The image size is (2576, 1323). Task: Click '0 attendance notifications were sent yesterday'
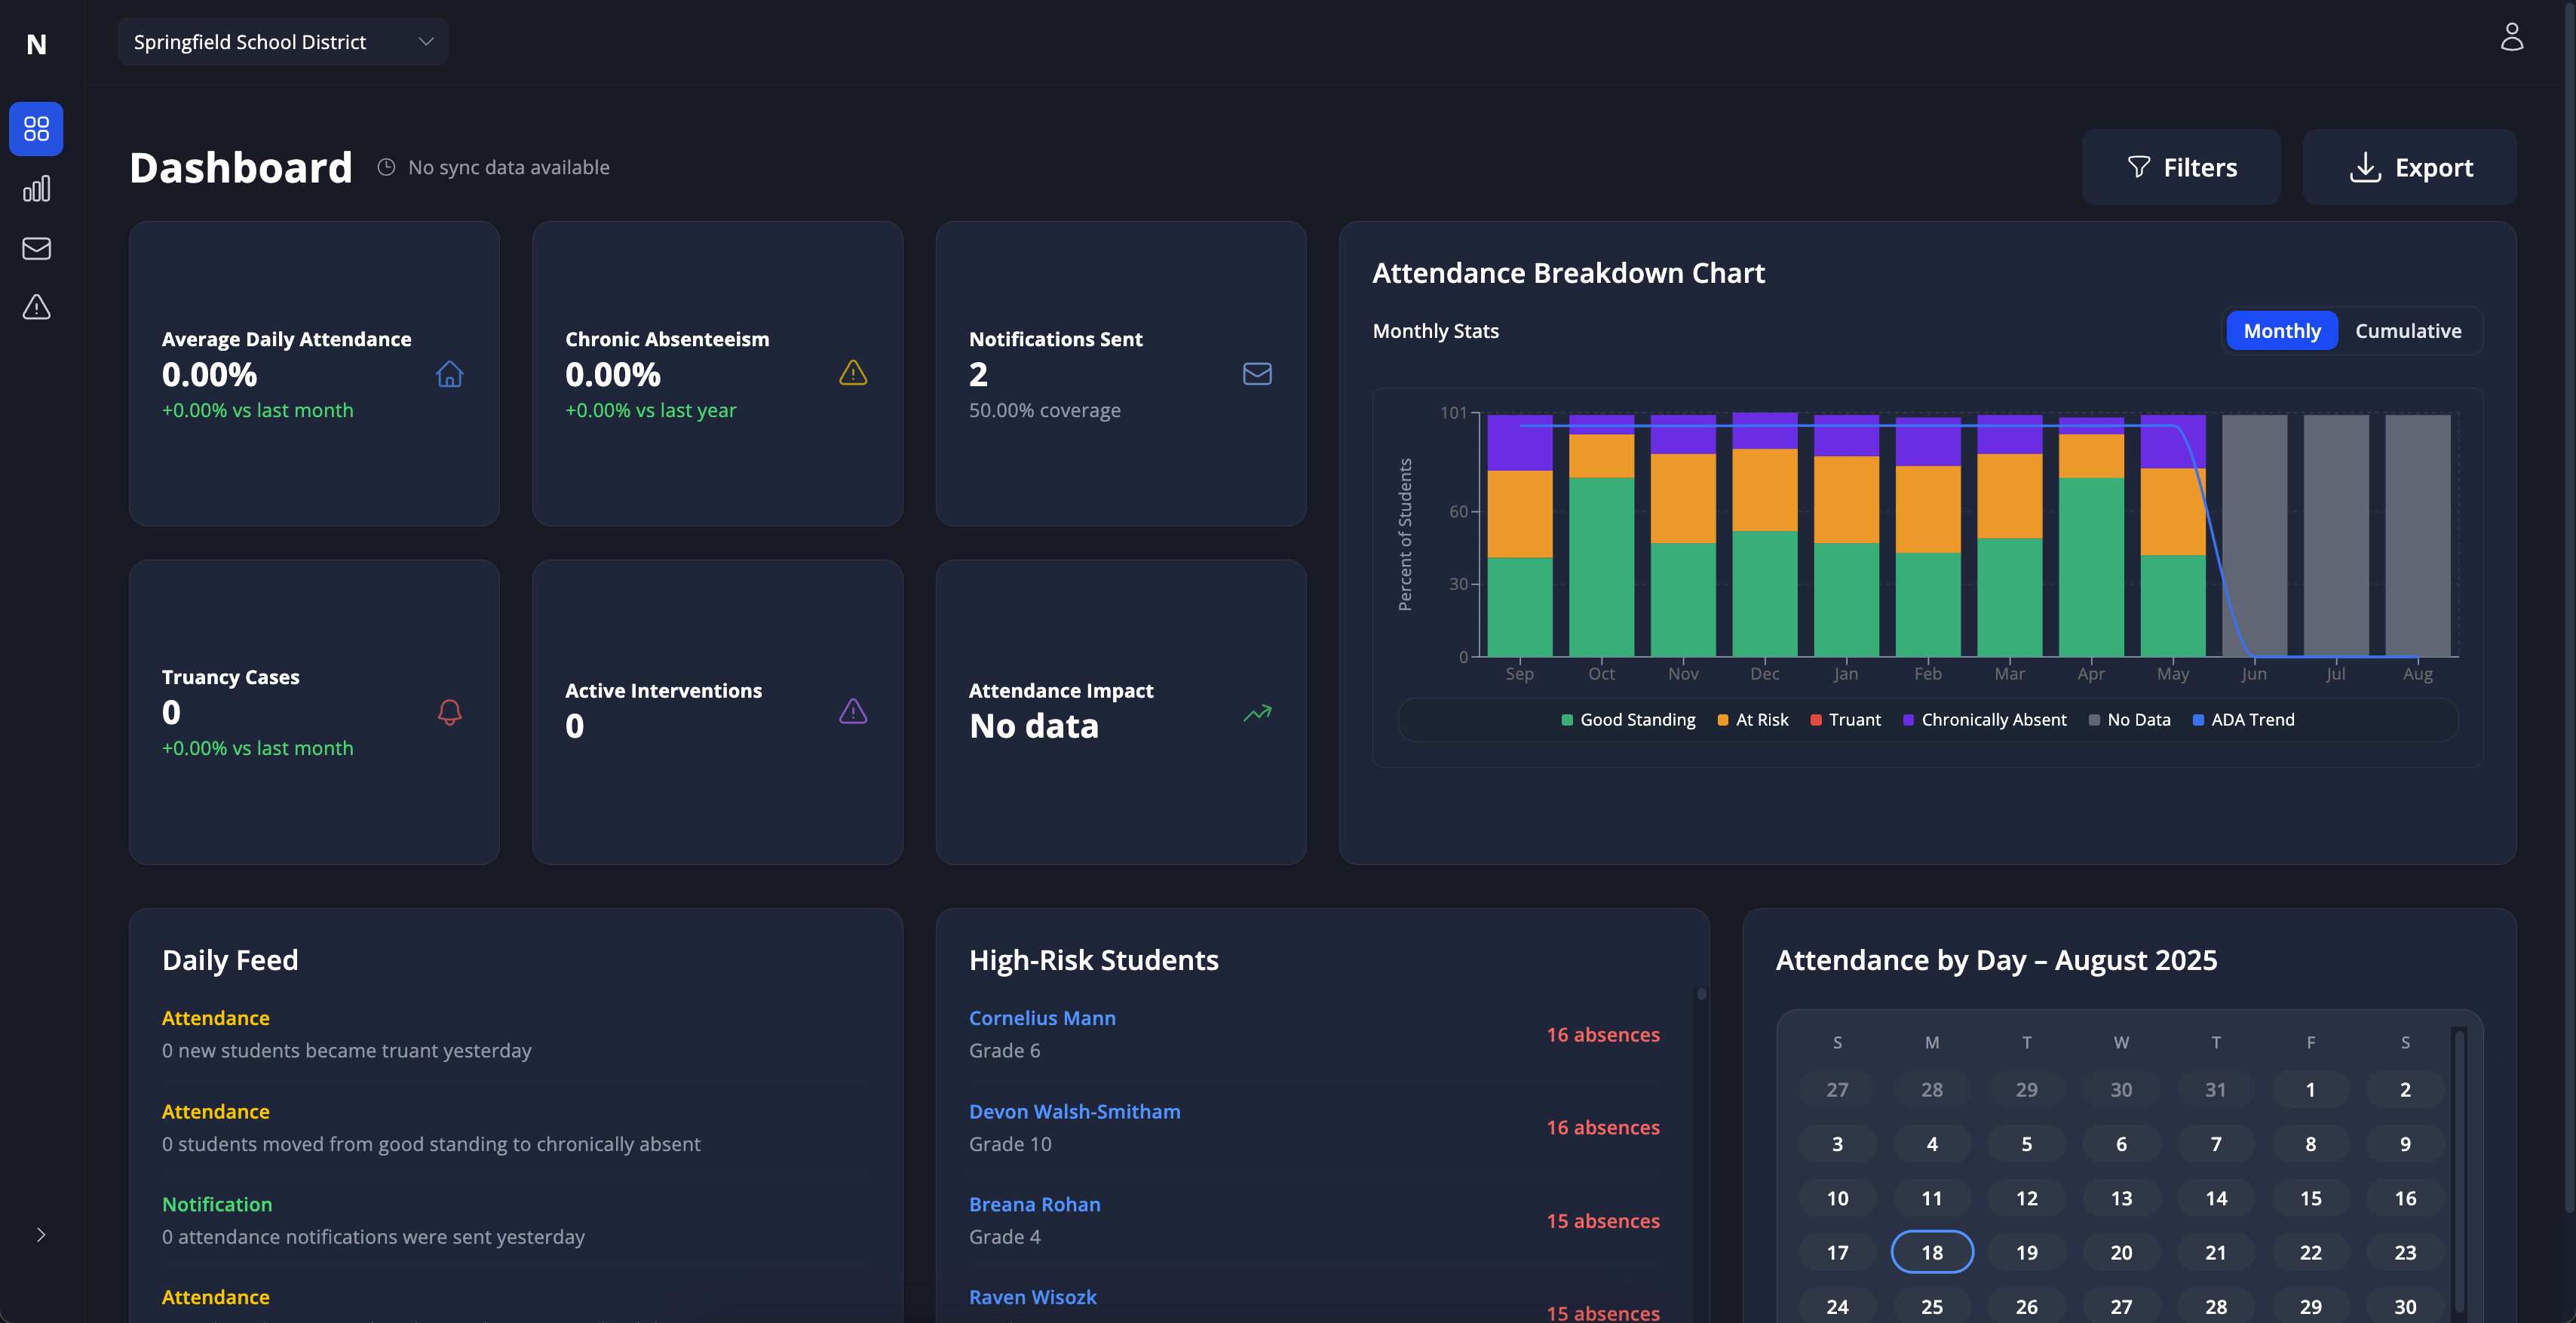point(373,1237)
